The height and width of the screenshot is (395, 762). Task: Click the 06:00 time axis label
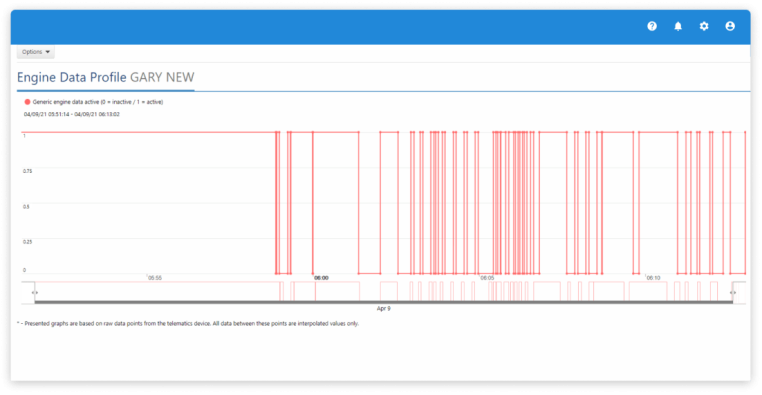pos(321,278)
